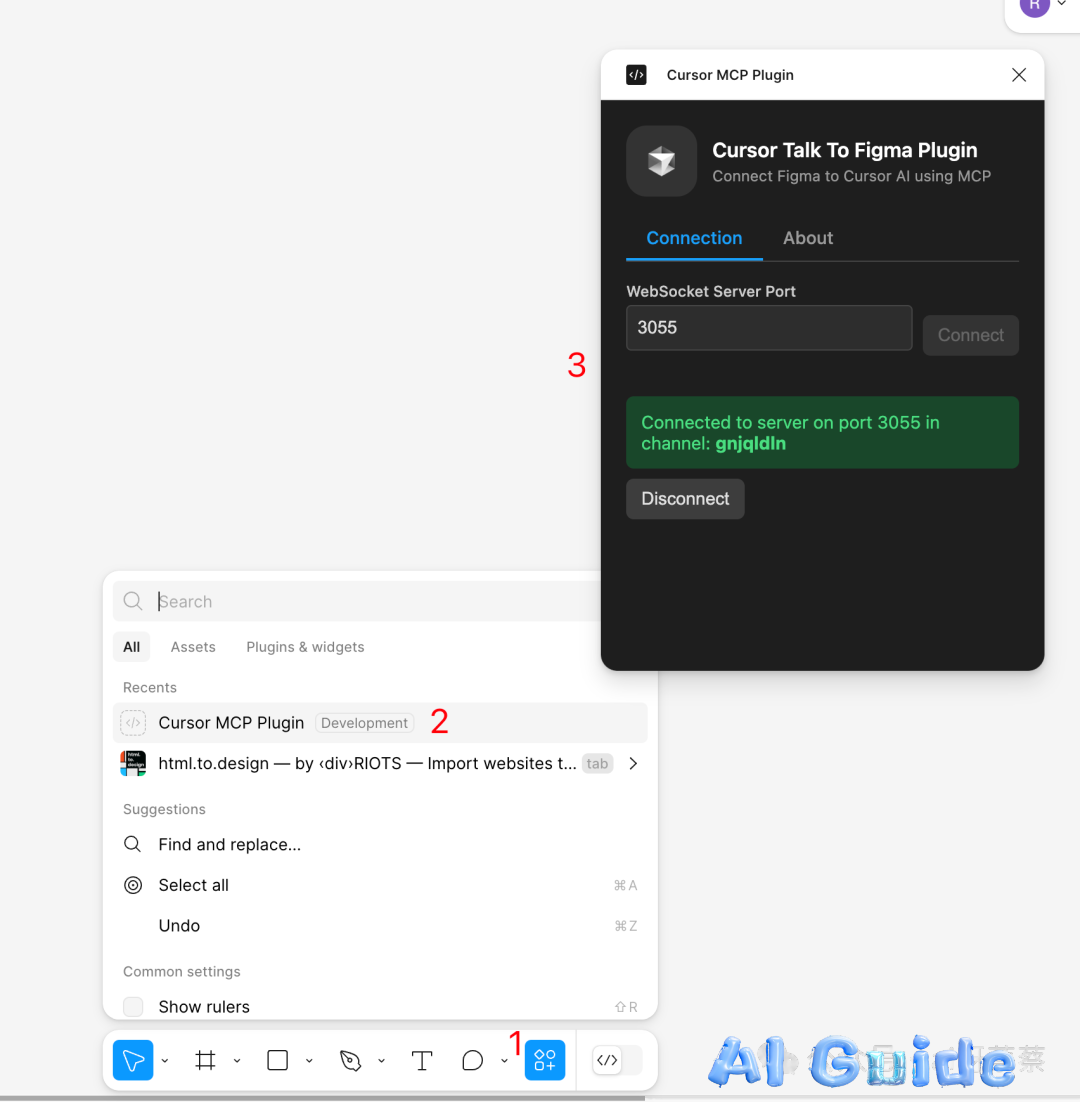This screenshot has height=1102, width=1080.
Task: Click the Cursor MCP Plugin title text
Action: [730, 75]
